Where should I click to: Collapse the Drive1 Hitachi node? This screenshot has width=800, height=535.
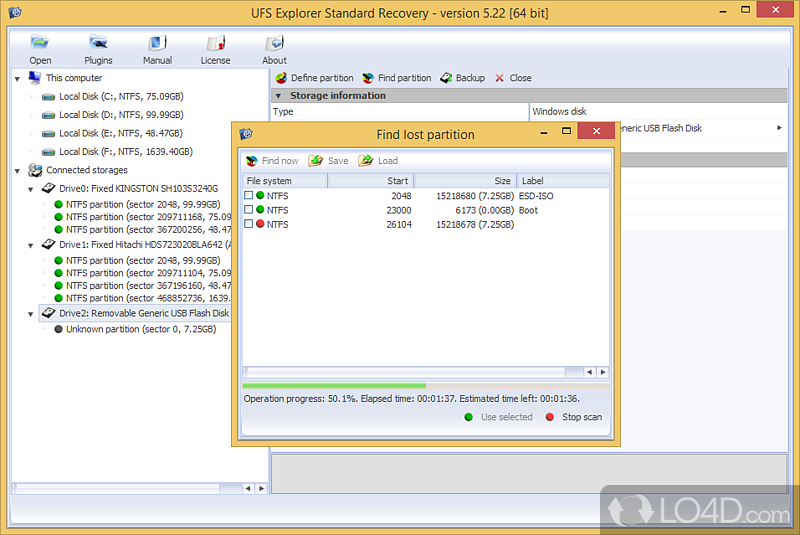pyautogui.click(x=31, y=246)
